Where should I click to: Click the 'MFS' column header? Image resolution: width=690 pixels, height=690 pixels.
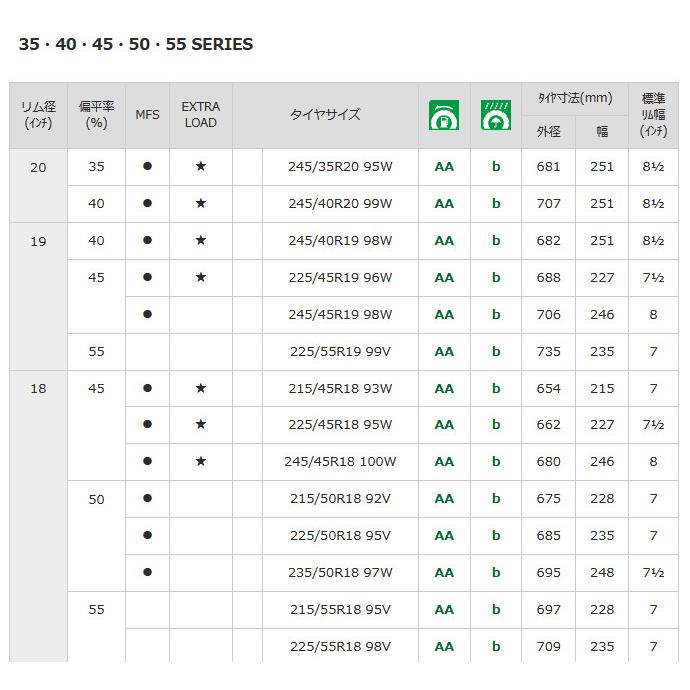147,115
